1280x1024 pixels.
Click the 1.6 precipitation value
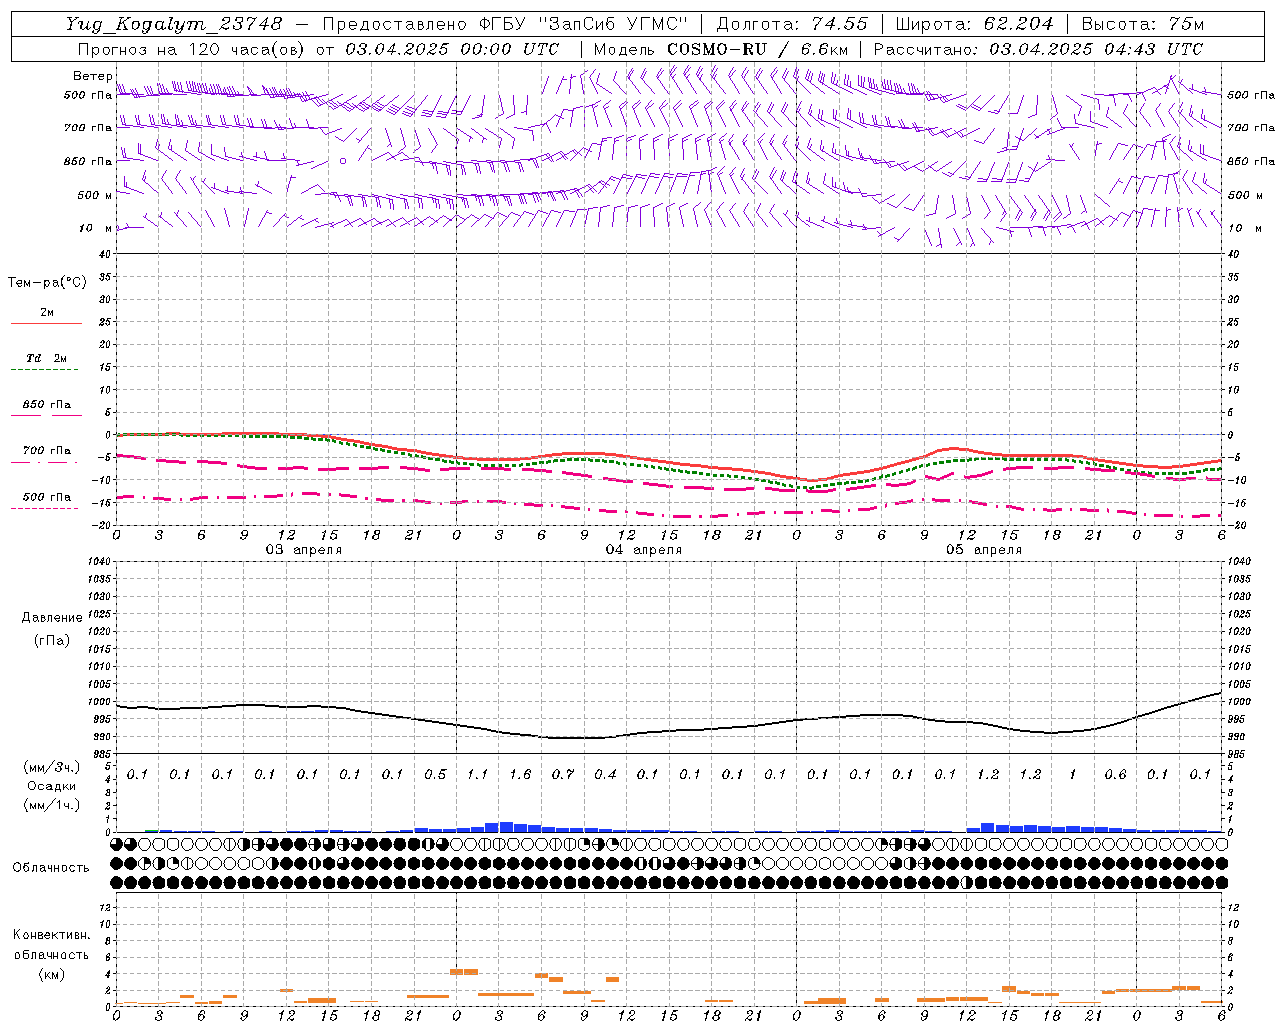point(520,774)
